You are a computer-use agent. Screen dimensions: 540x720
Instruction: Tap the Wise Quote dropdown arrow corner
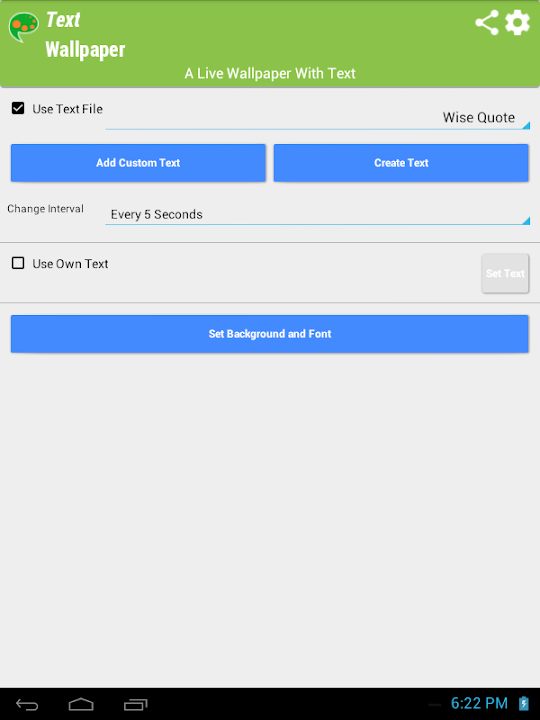pos(526,125)
